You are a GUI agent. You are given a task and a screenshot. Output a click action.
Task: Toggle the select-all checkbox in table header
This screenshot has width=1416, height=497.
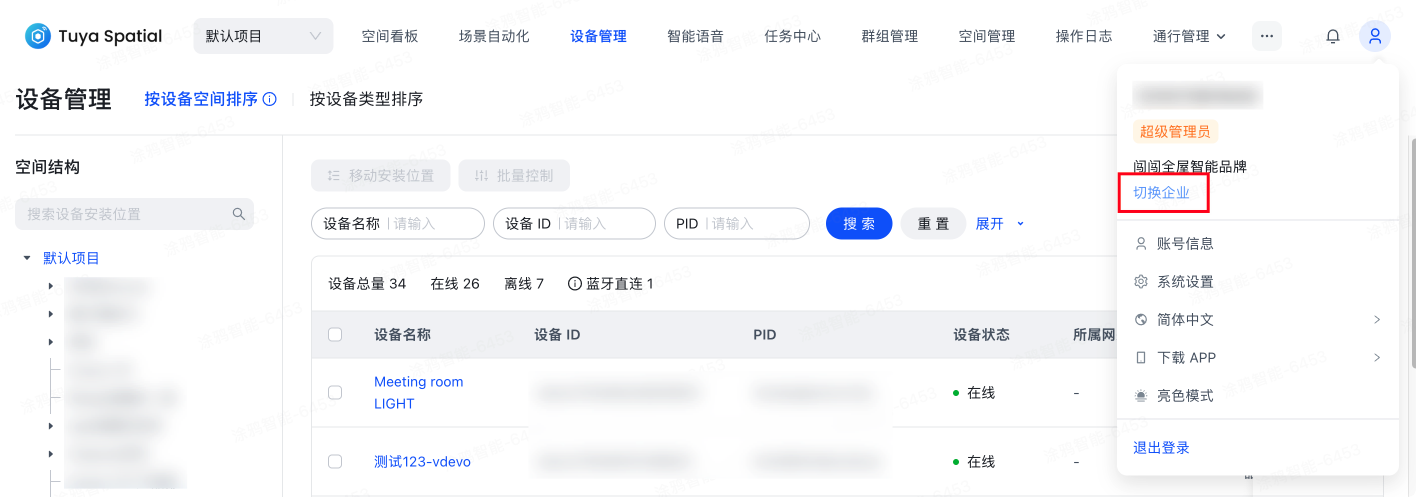coord(335,335)
